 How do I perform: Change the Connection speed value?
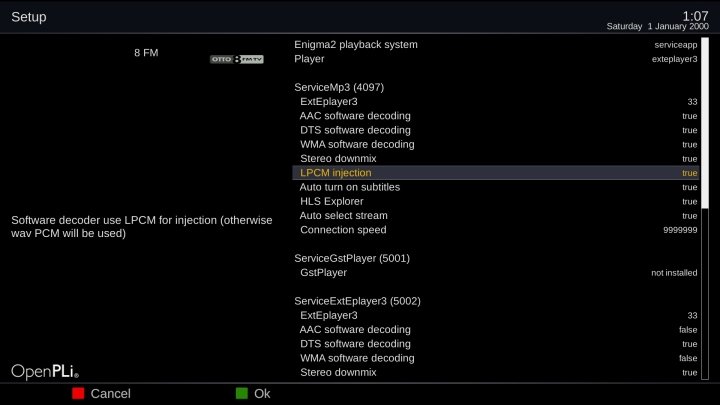[x=497, y=230]
